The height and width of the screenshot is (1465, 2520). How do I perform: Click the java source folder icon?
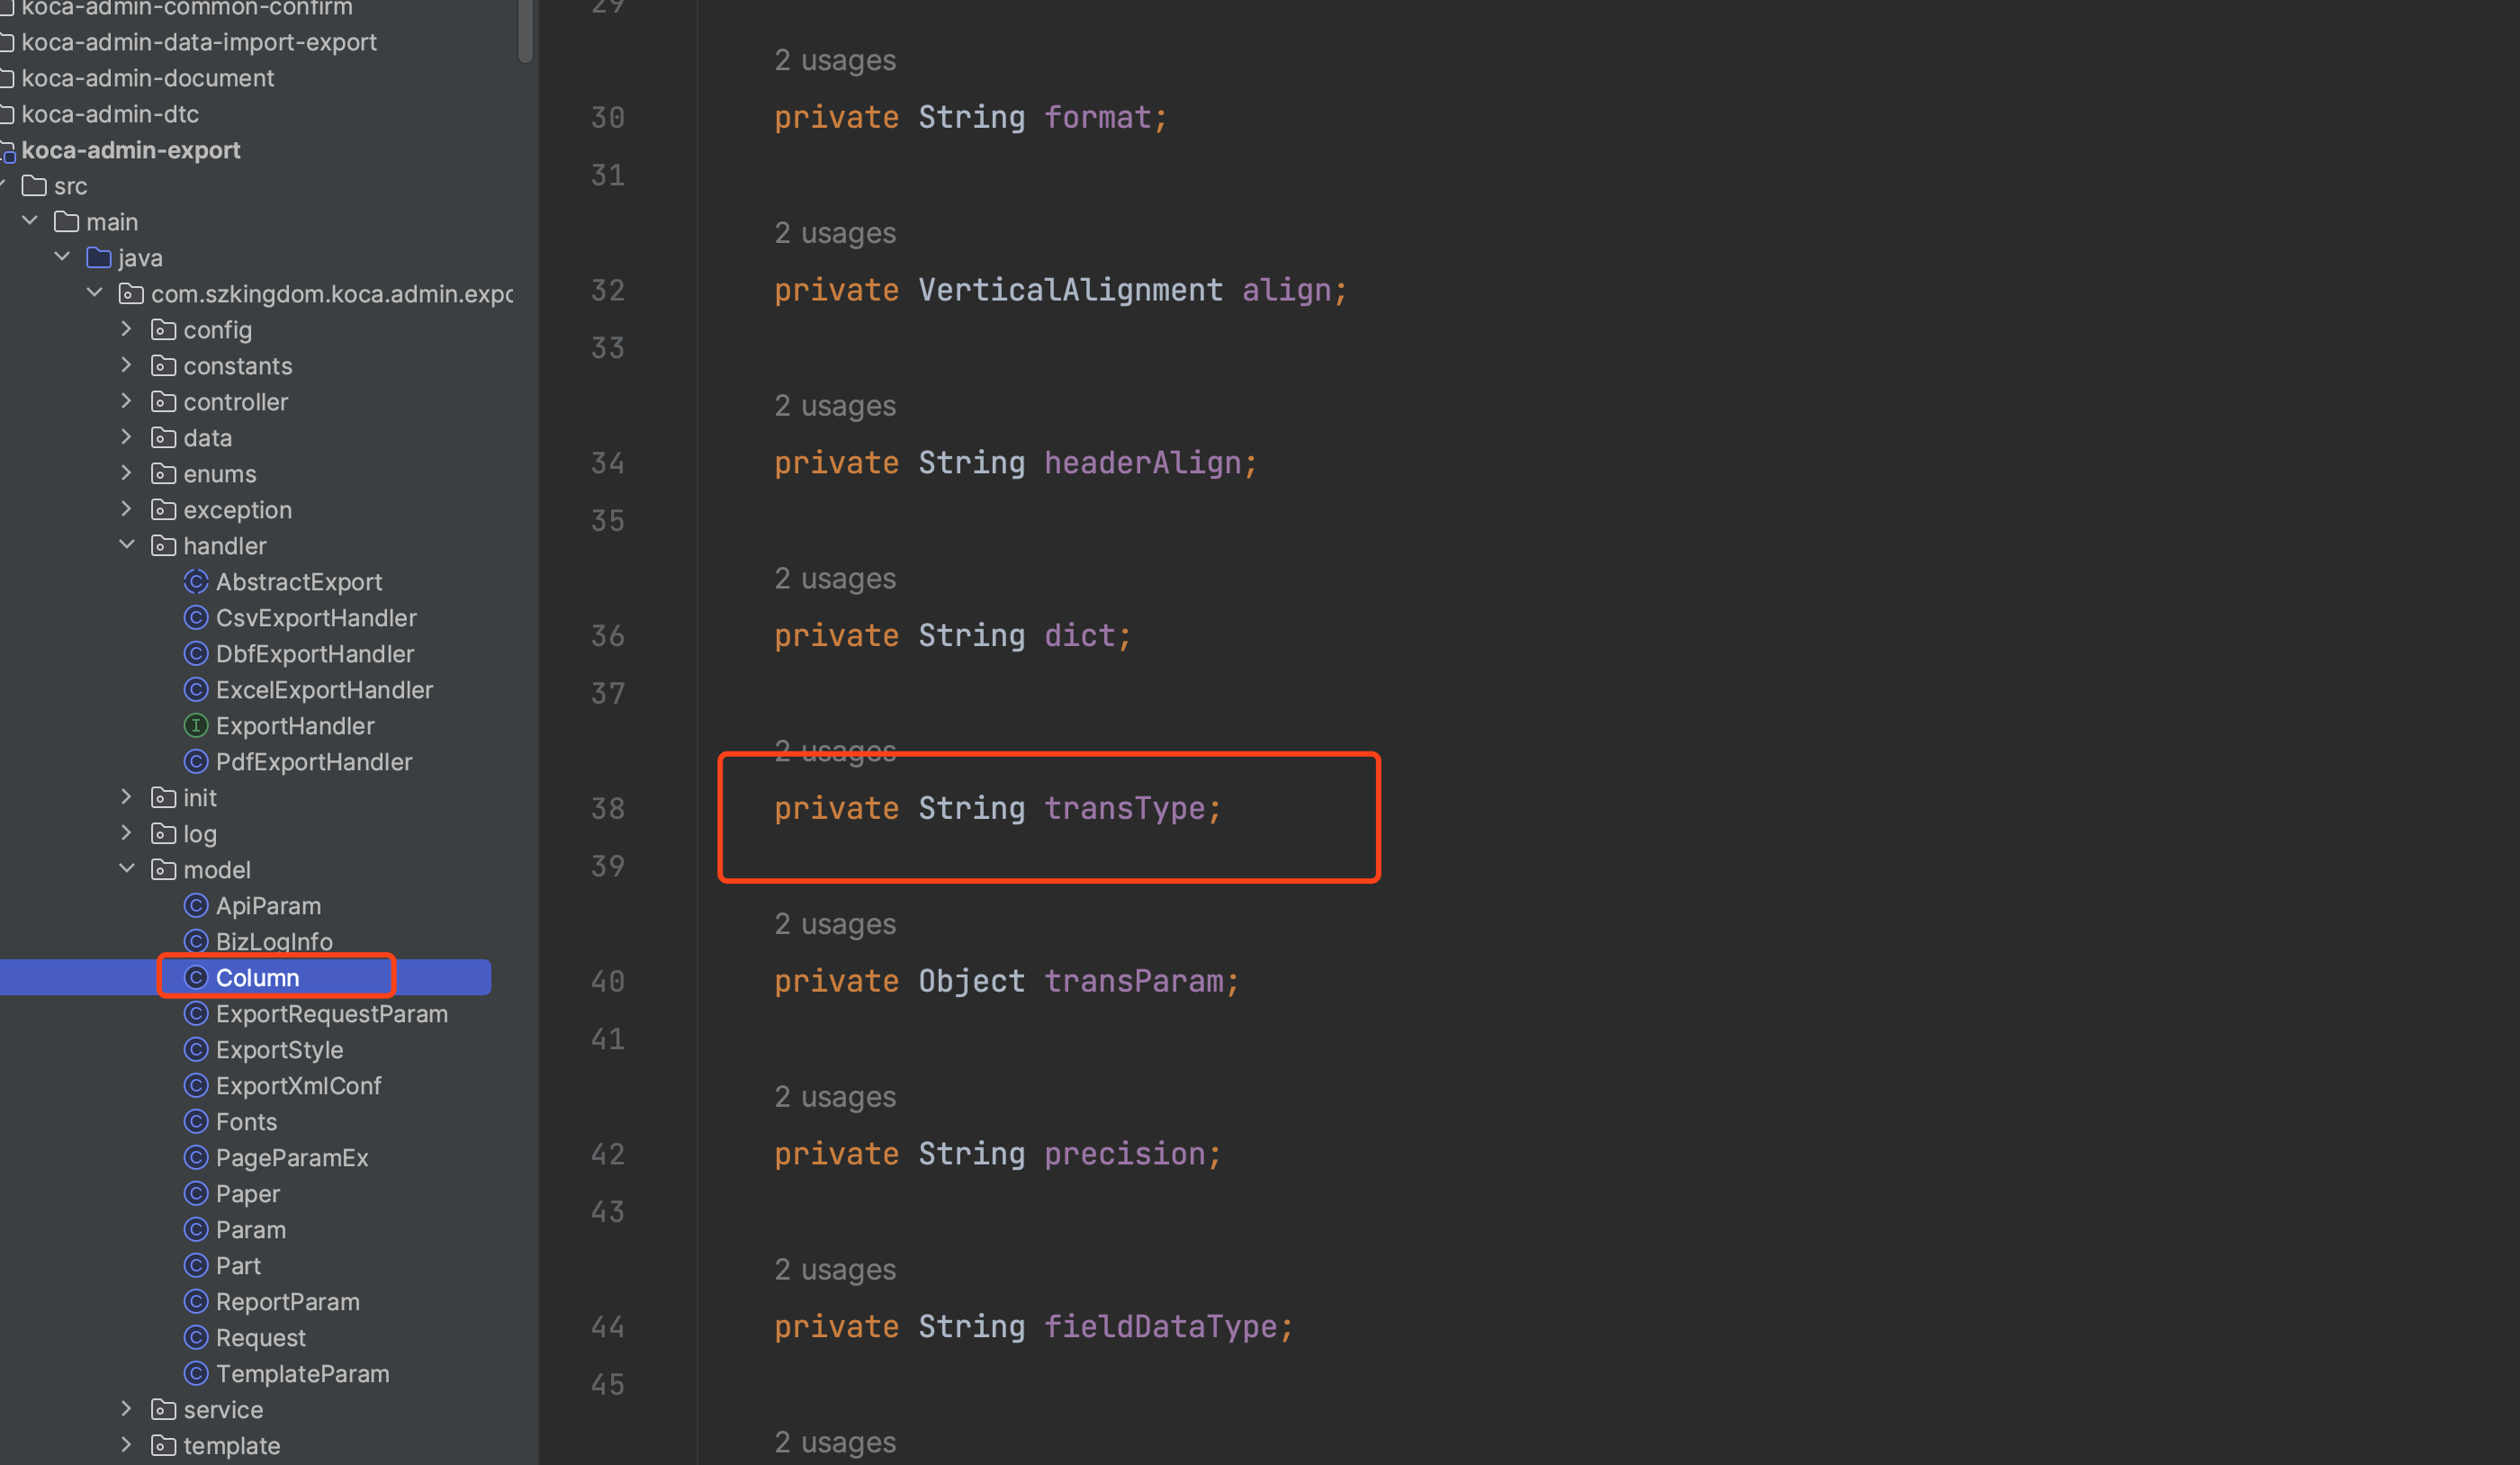click(98, 258)
